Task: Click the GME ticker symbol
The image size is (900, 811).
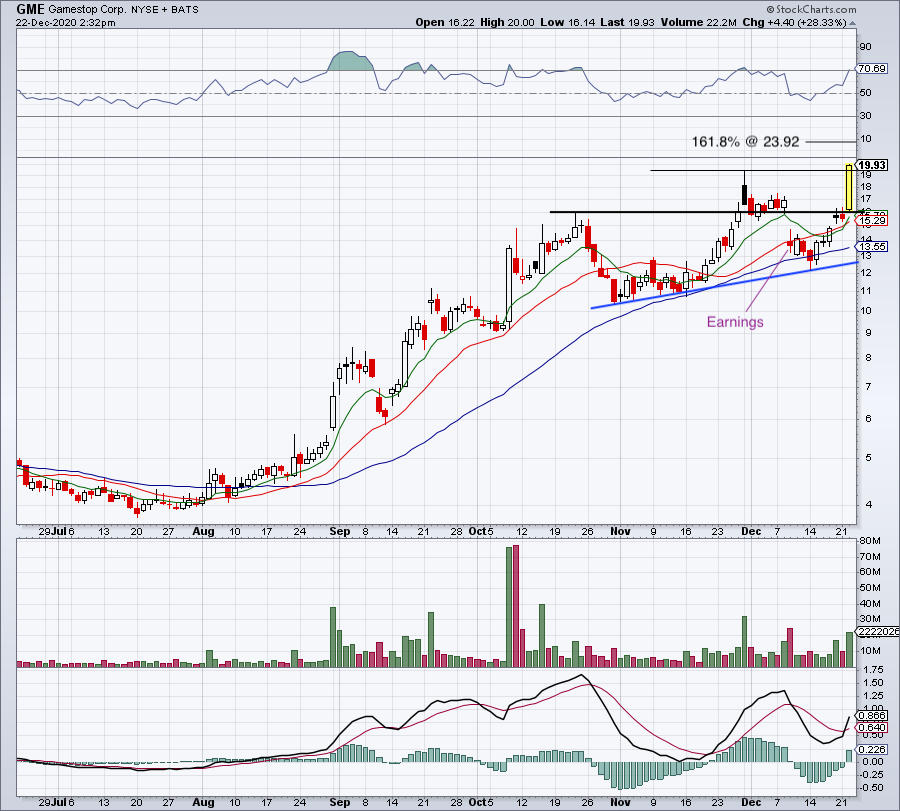Action: point(30,9)
